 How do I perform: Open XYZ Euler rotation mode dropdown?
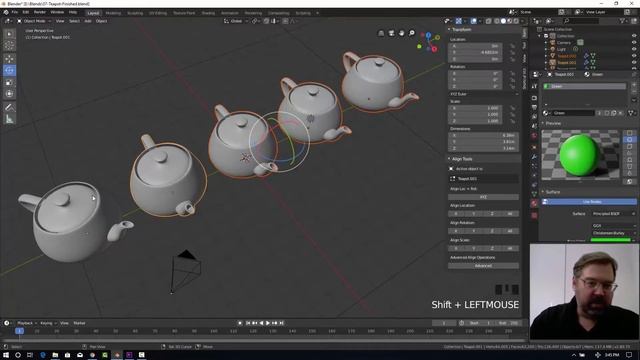[484, 94]
